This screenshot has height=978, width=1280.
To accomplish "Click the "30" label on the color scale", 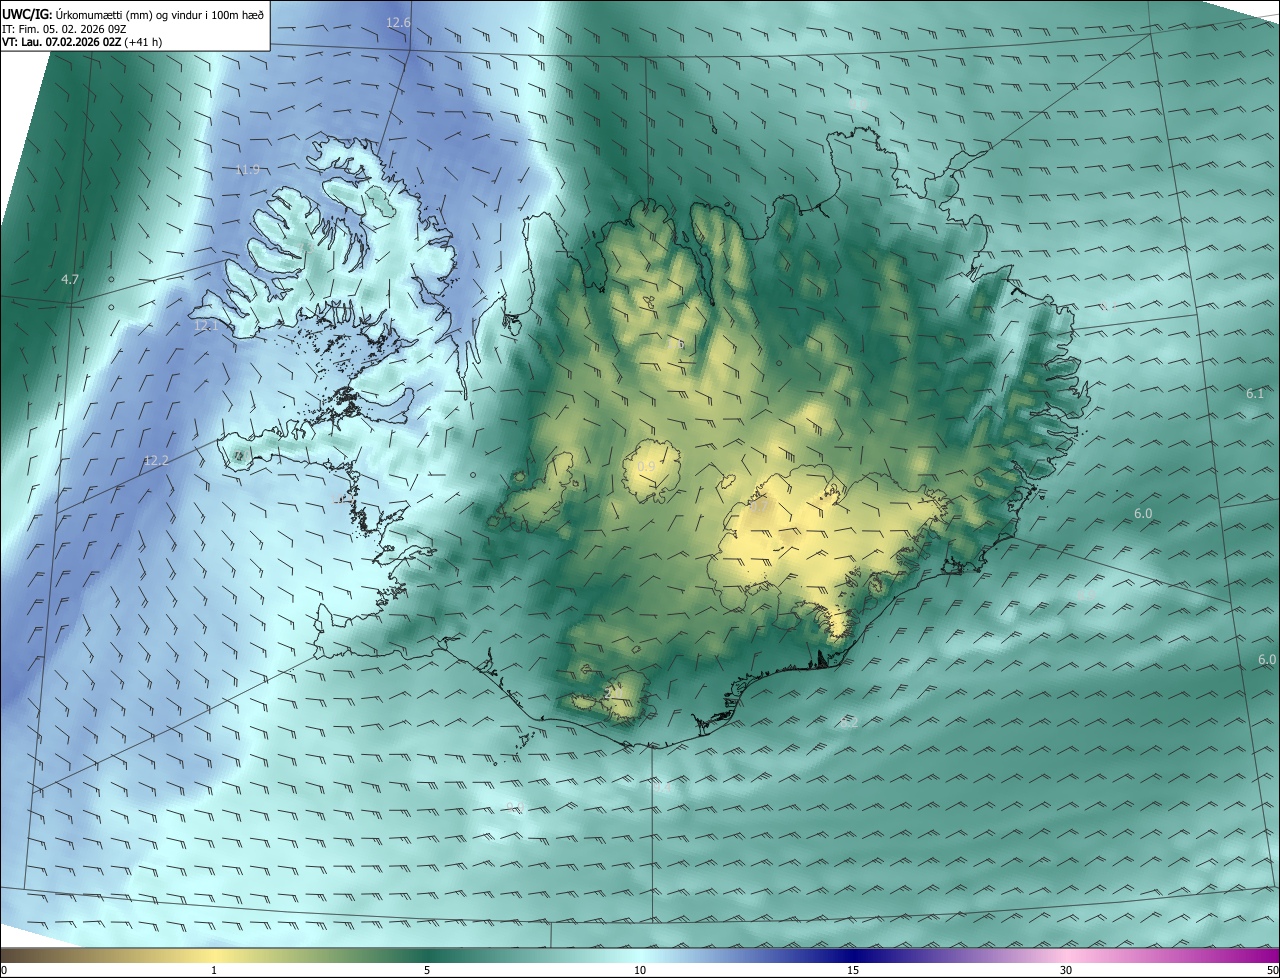I will click(x=1066, y=971).
